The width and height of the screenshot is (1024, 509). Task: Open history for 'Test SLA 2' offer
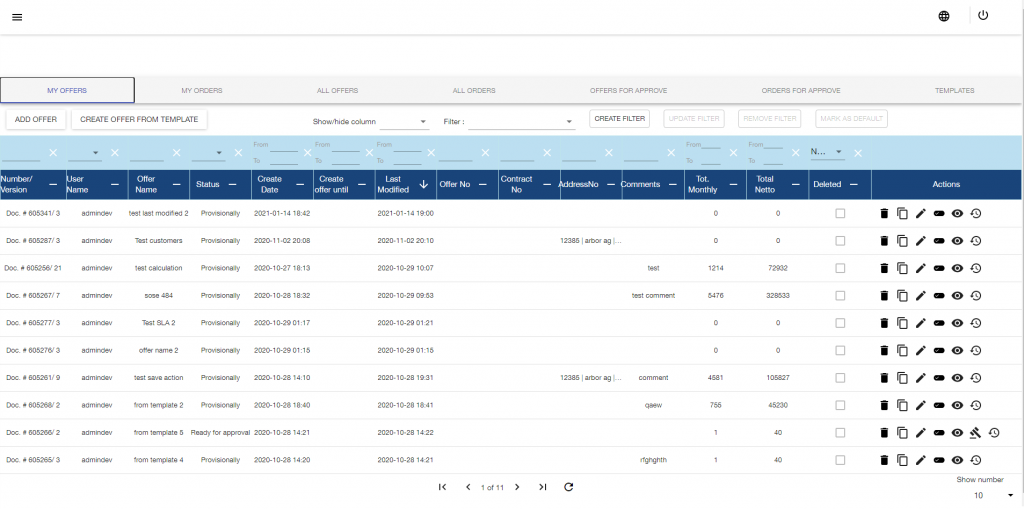975,323
